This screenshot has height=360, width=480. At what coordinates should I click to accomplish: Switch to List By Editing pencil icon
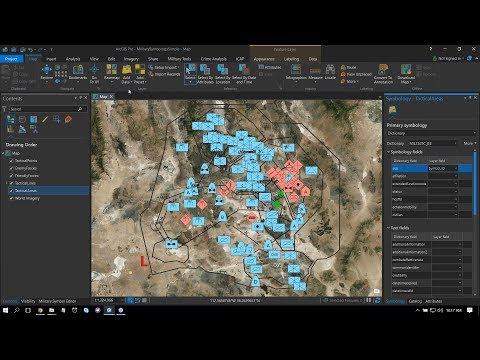tap(45, 119)
